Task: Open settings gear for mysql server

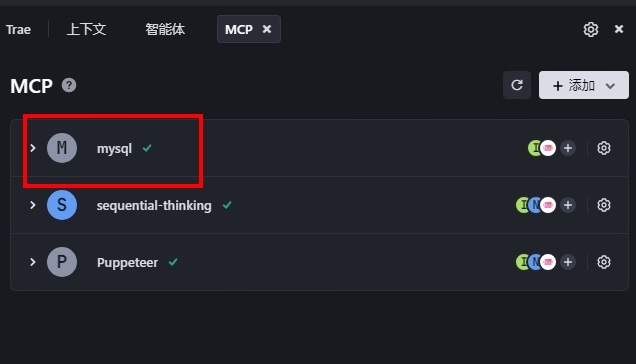Action: click(x=604, y=148)
